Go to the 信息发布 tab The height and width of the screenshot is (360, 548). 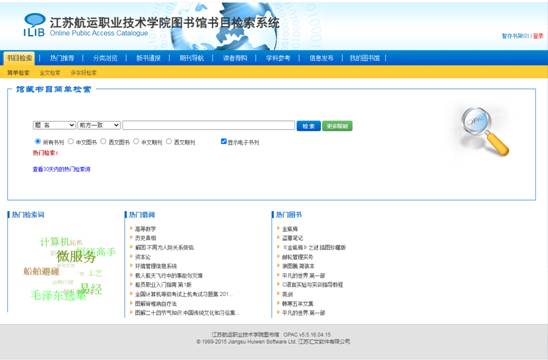321,58
